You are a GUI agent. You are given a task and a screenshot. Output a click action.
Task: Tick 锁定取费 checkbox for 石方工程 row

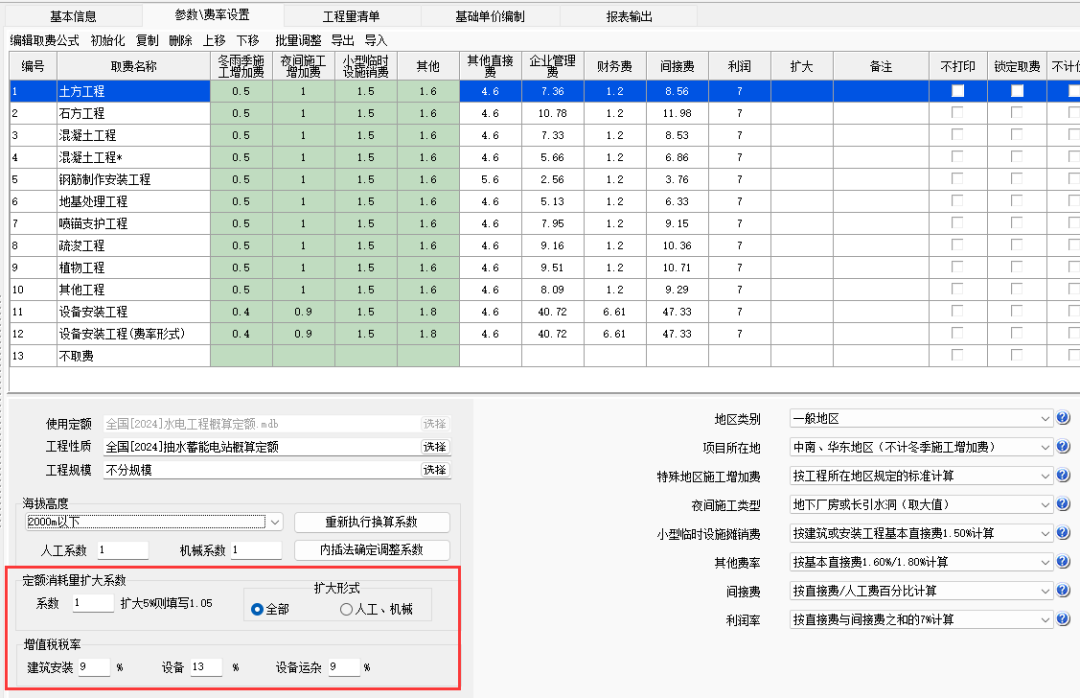click(x=1017, y=113)
